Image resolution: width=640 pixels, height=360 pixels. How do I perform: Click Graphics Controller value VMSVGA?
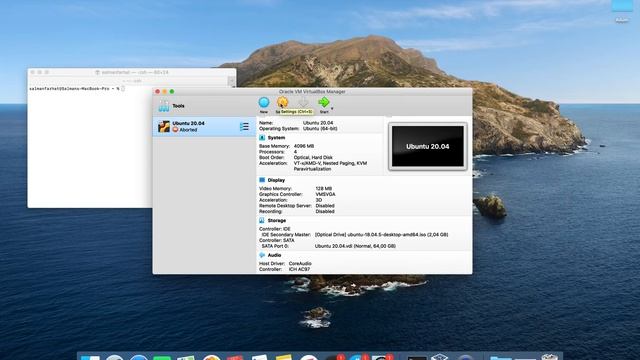tap(325, 194)
